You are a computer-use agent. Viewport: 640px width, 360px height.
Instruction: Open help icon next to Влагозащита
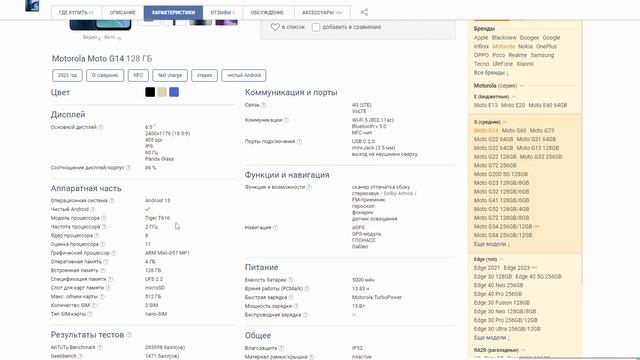(281, 348)
